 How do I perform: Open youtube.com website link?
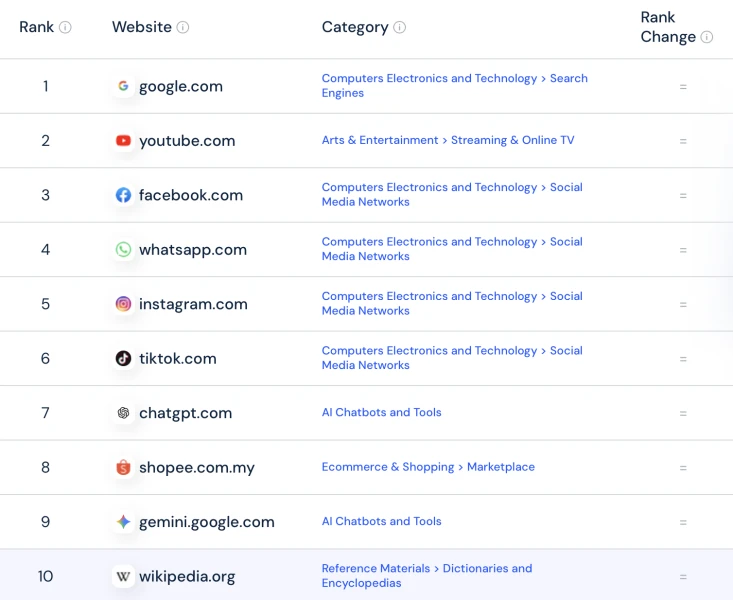tap(187, 141)
